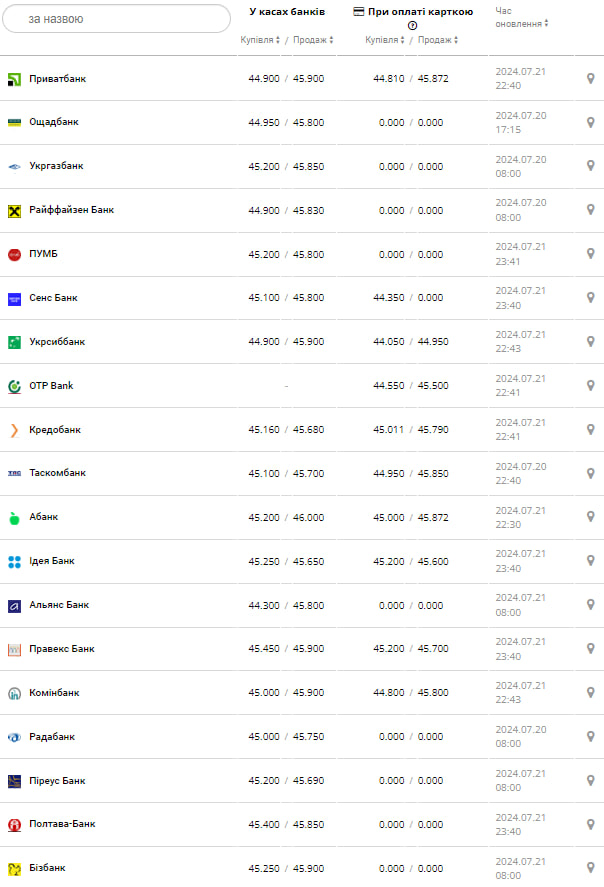
Task: Click the Райффайзен Банк logo icon
Action: tap(14, 210)
